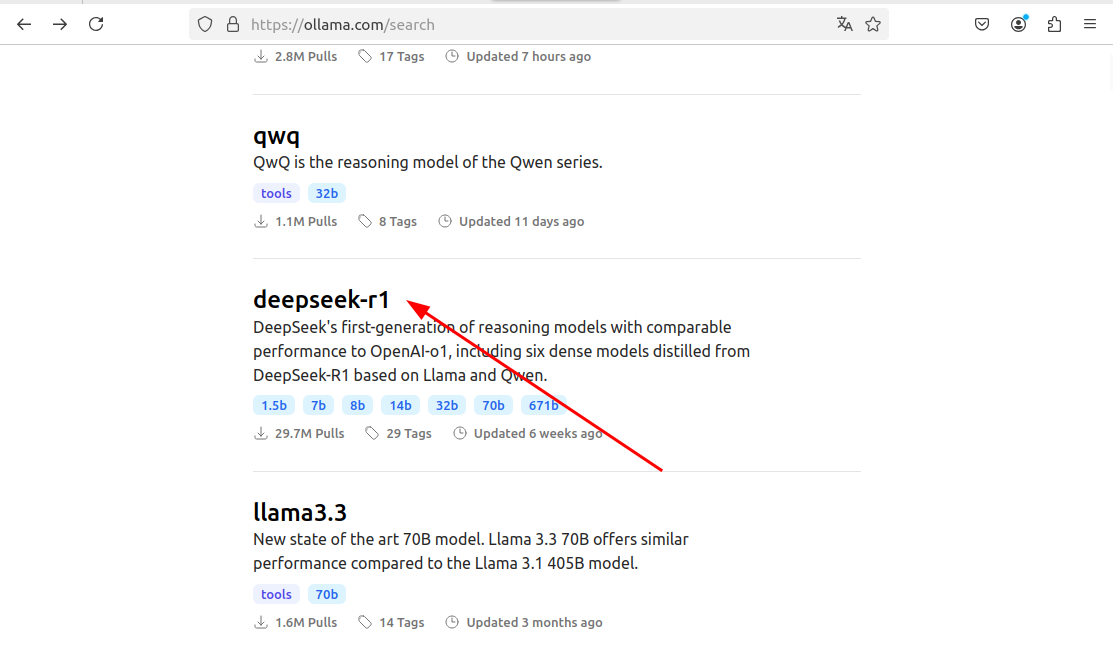Image resolution: width=1113 pixels, height=657 pixels.
Task: Click the clock icon beside Updated 7 hours ago
Action: [x=452, y=56]
